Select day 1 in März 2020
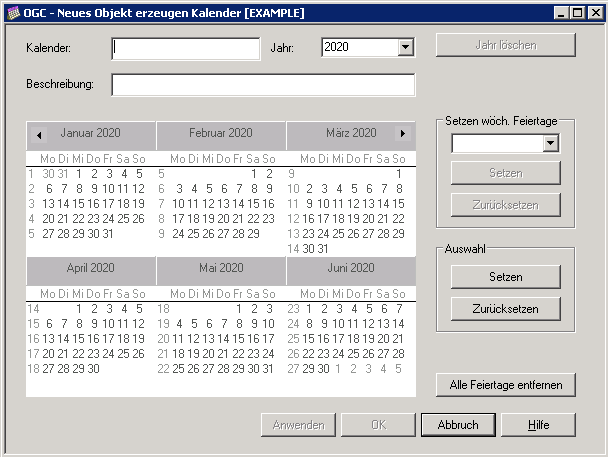The width and height of the screenshot is (608, 457). 398,174
